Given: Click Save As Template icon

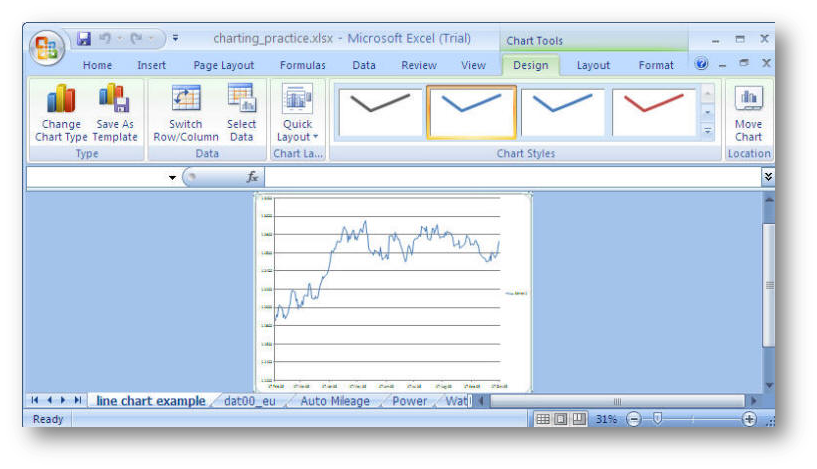Looking at the screenshot, I should pyautogui.click(x=115, y=113).
